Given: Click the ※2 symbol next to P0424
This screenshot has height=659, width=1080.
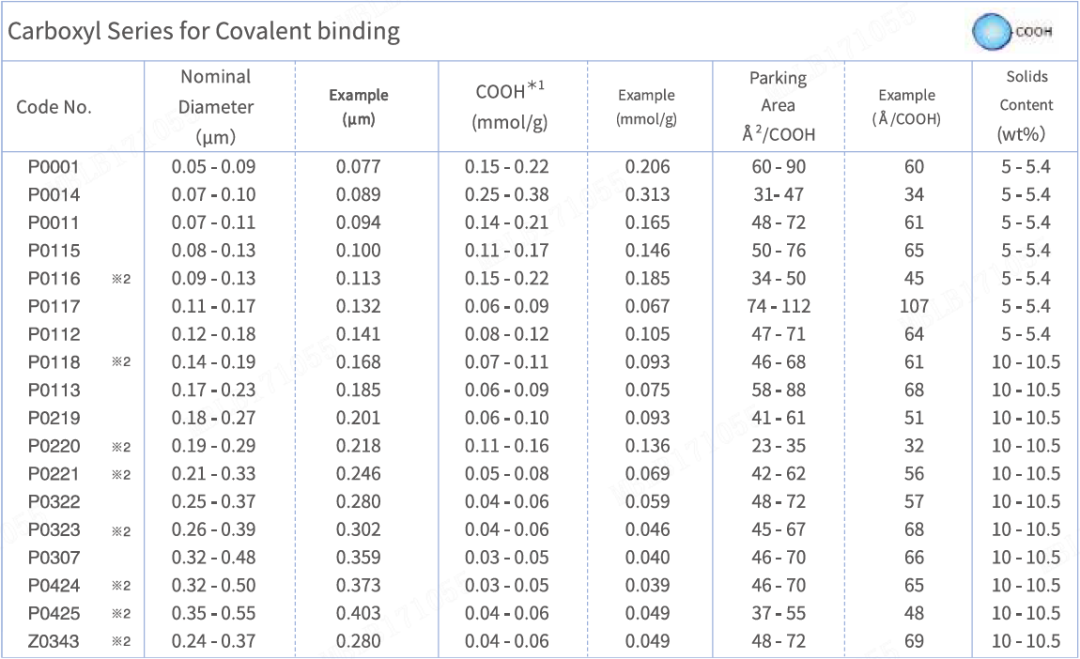Looking at the screenshot, I should pyautogui.click(x=121, y=586).
